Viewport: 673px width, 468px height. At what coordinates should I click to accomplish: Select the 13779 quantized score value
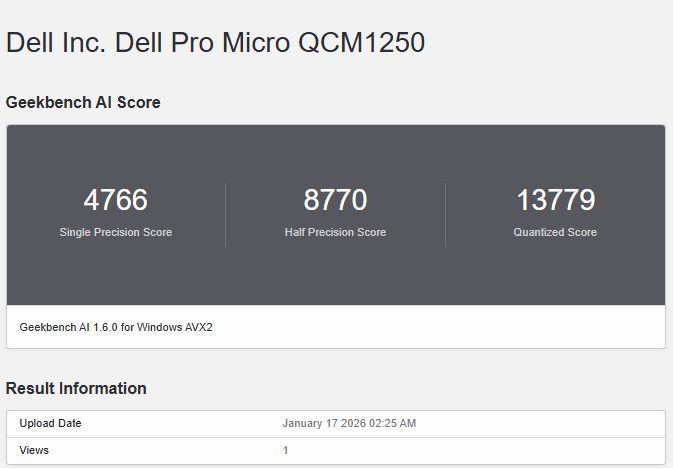(x=555, y=200)
